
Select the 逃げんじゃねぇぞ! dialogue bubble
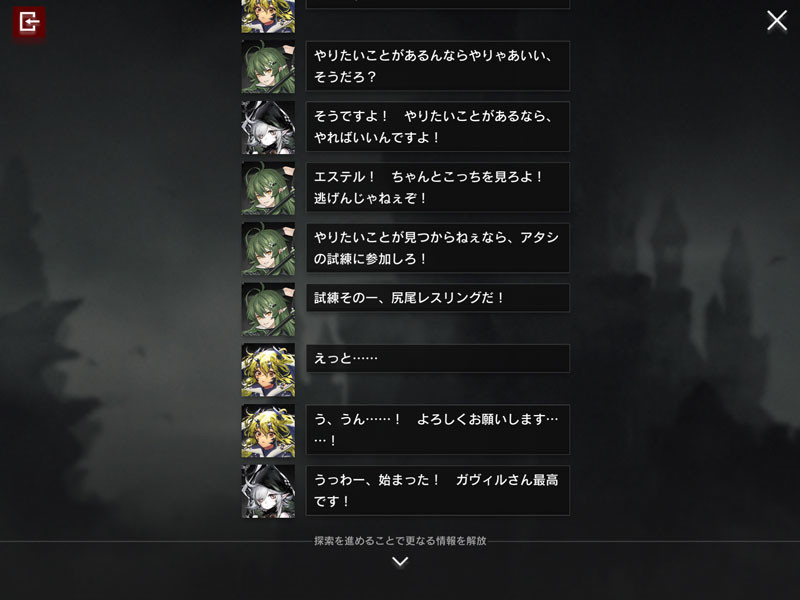[x=438, y=188]
